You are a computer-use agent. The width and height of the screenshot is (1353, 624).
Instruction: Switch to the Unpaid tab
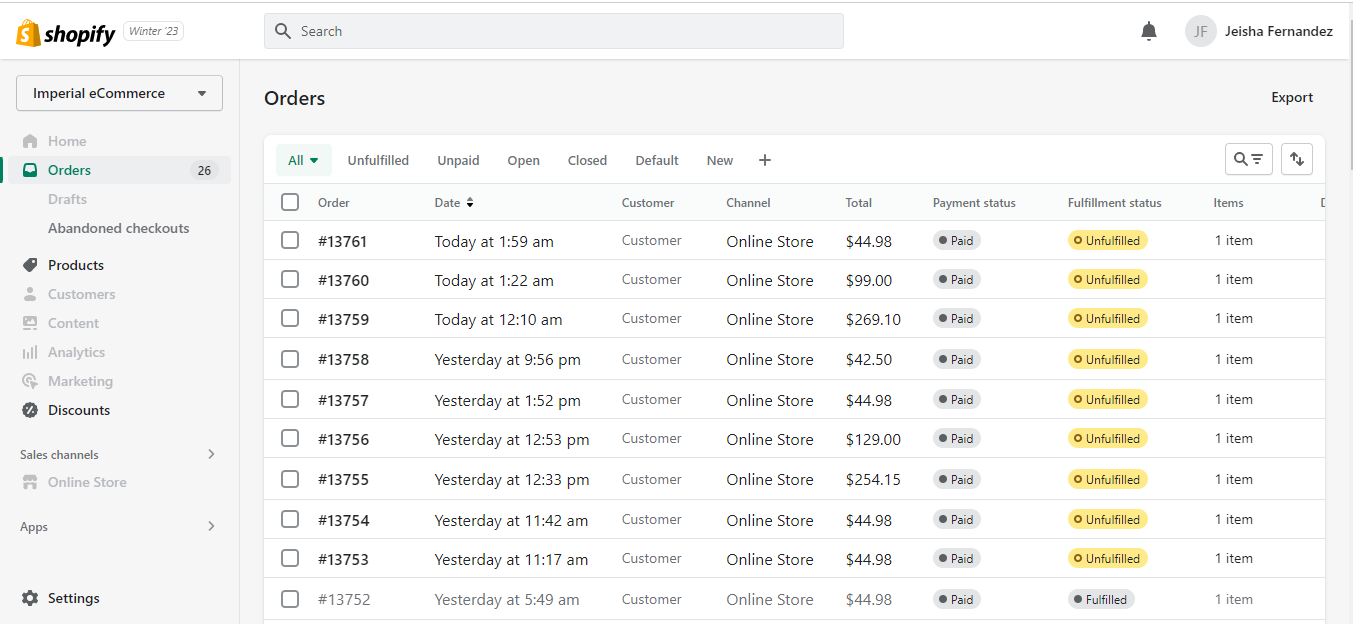tap(458, 160)
